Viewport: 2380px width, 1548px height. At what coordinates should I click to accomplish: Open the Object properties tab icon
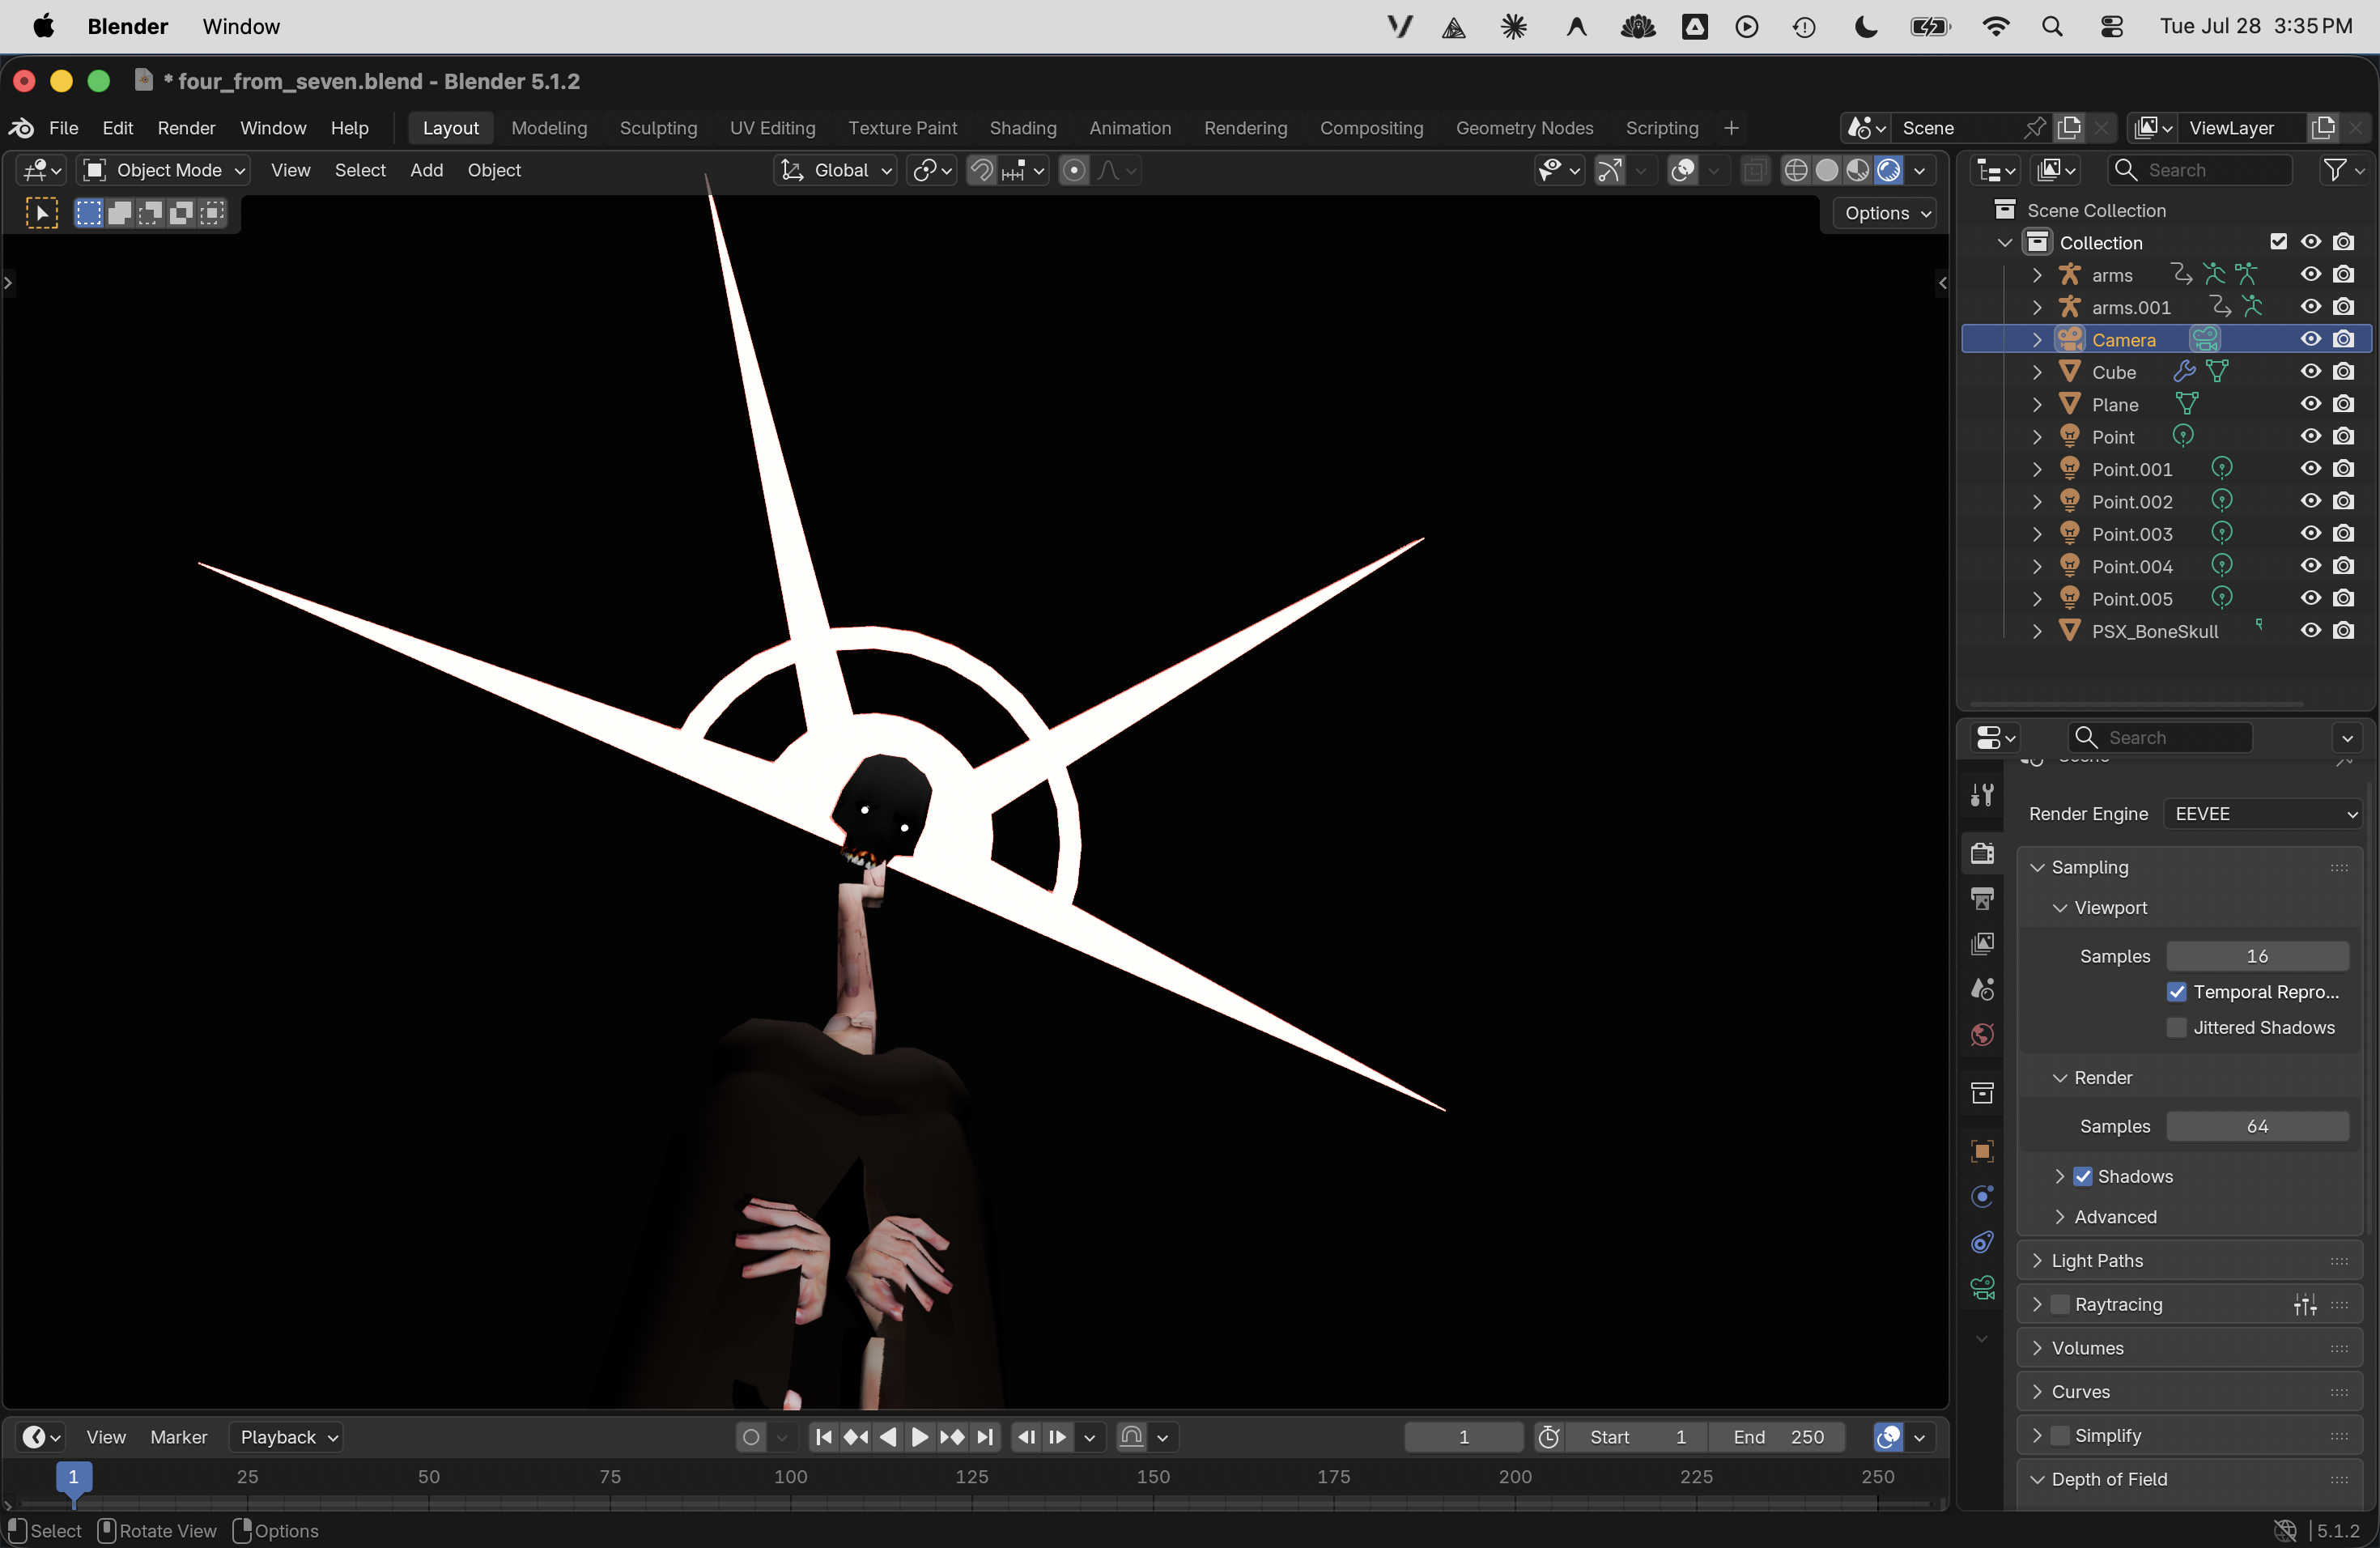coord(1982,1151)
